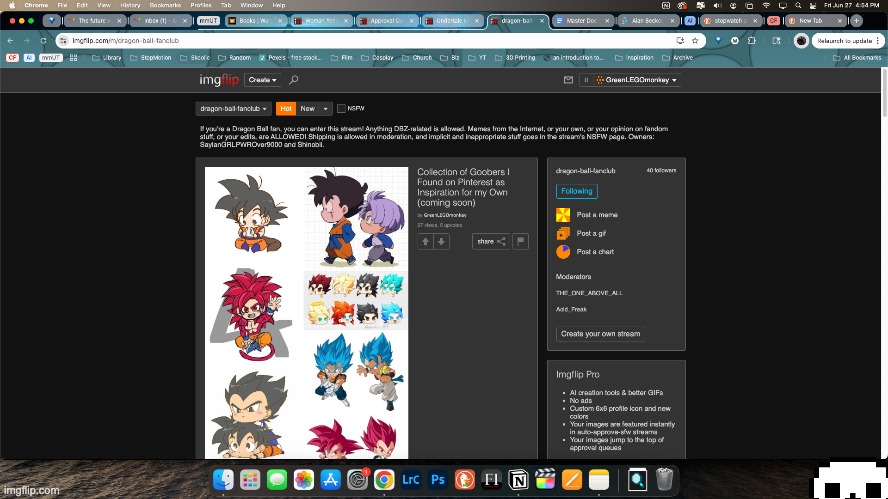Launch Lightroom Classic from the dock
The height and width of the screenshot is (499, 888).
[411, 480]
